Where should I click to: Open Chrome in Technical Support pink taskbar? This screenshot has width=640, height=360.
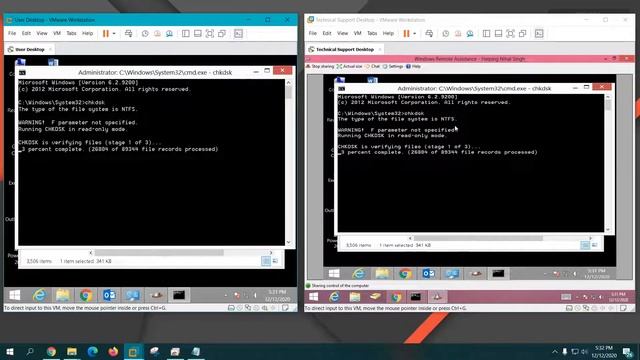point(396,297)
